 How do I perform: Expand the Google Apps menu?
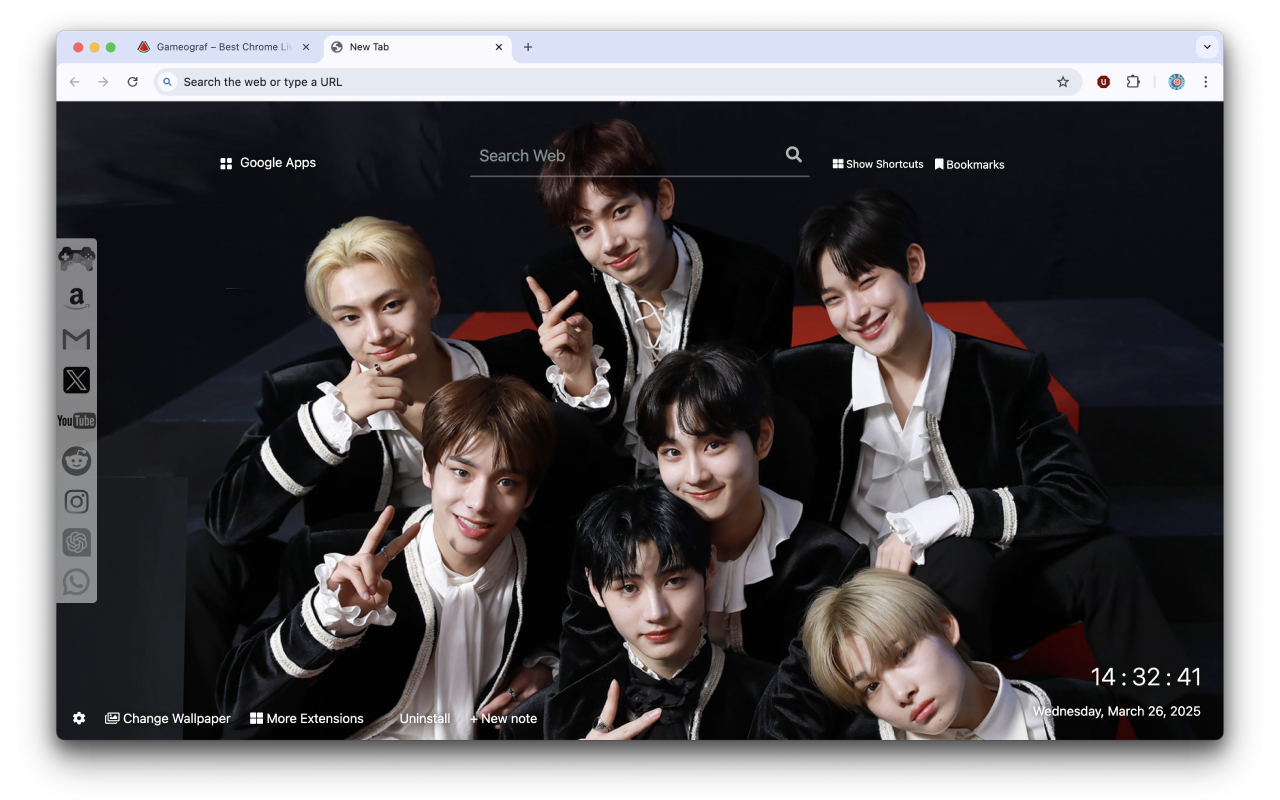pos(267,162)
